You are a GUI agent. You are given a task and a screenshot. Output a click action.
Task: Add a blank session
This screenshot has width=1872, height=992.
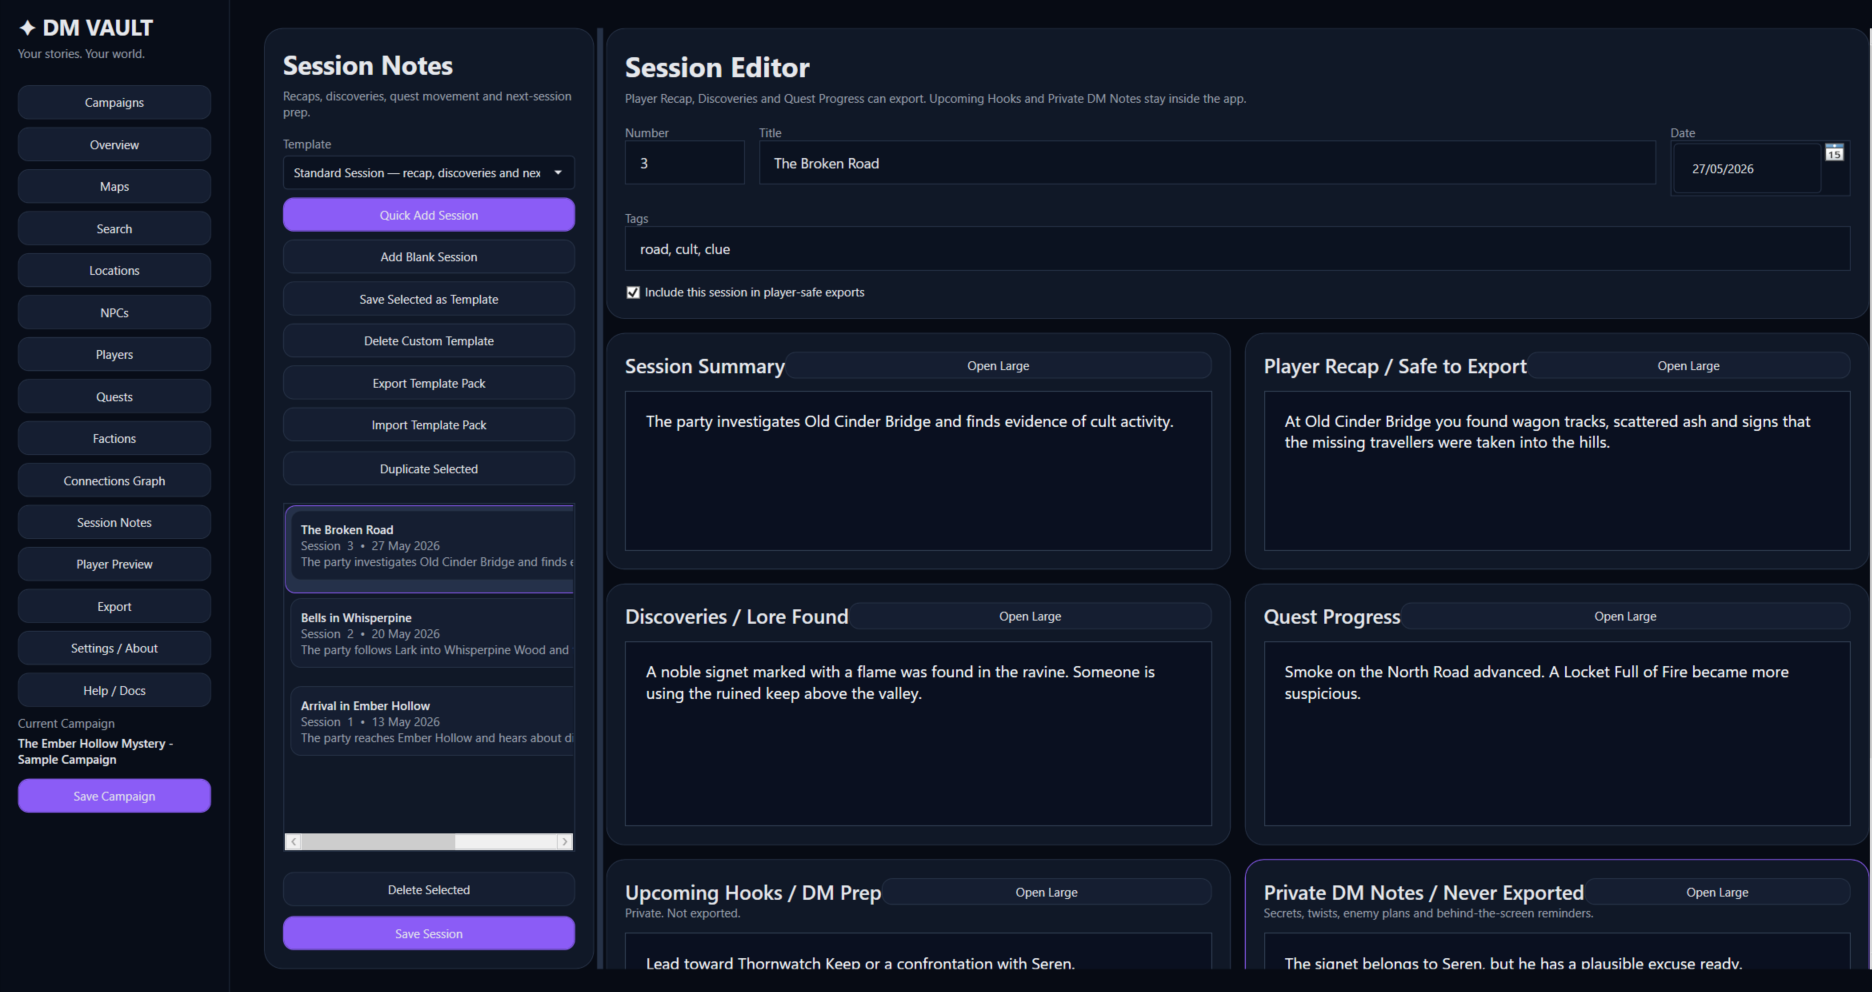point(428,257)
